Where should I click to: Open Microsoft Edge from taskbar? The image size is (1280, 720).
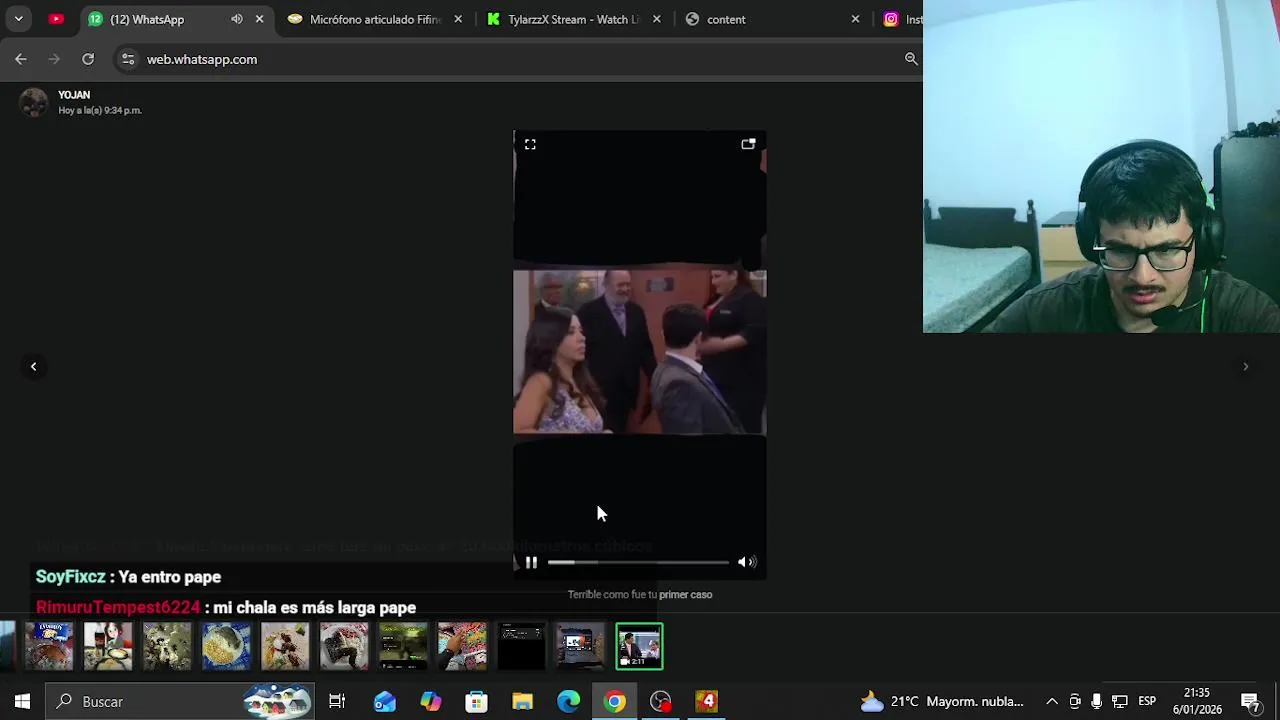tap(569, 701)
